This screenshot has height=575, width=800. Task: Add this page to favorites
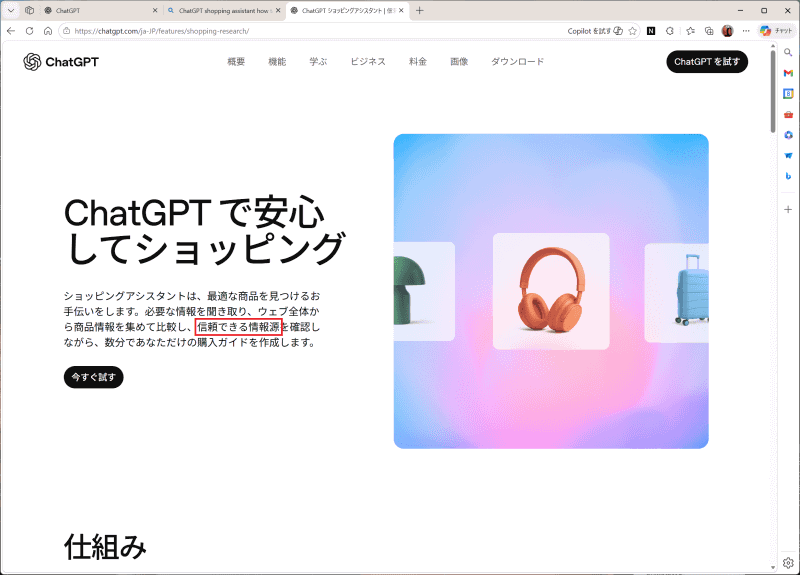click(x=633, y=31)
